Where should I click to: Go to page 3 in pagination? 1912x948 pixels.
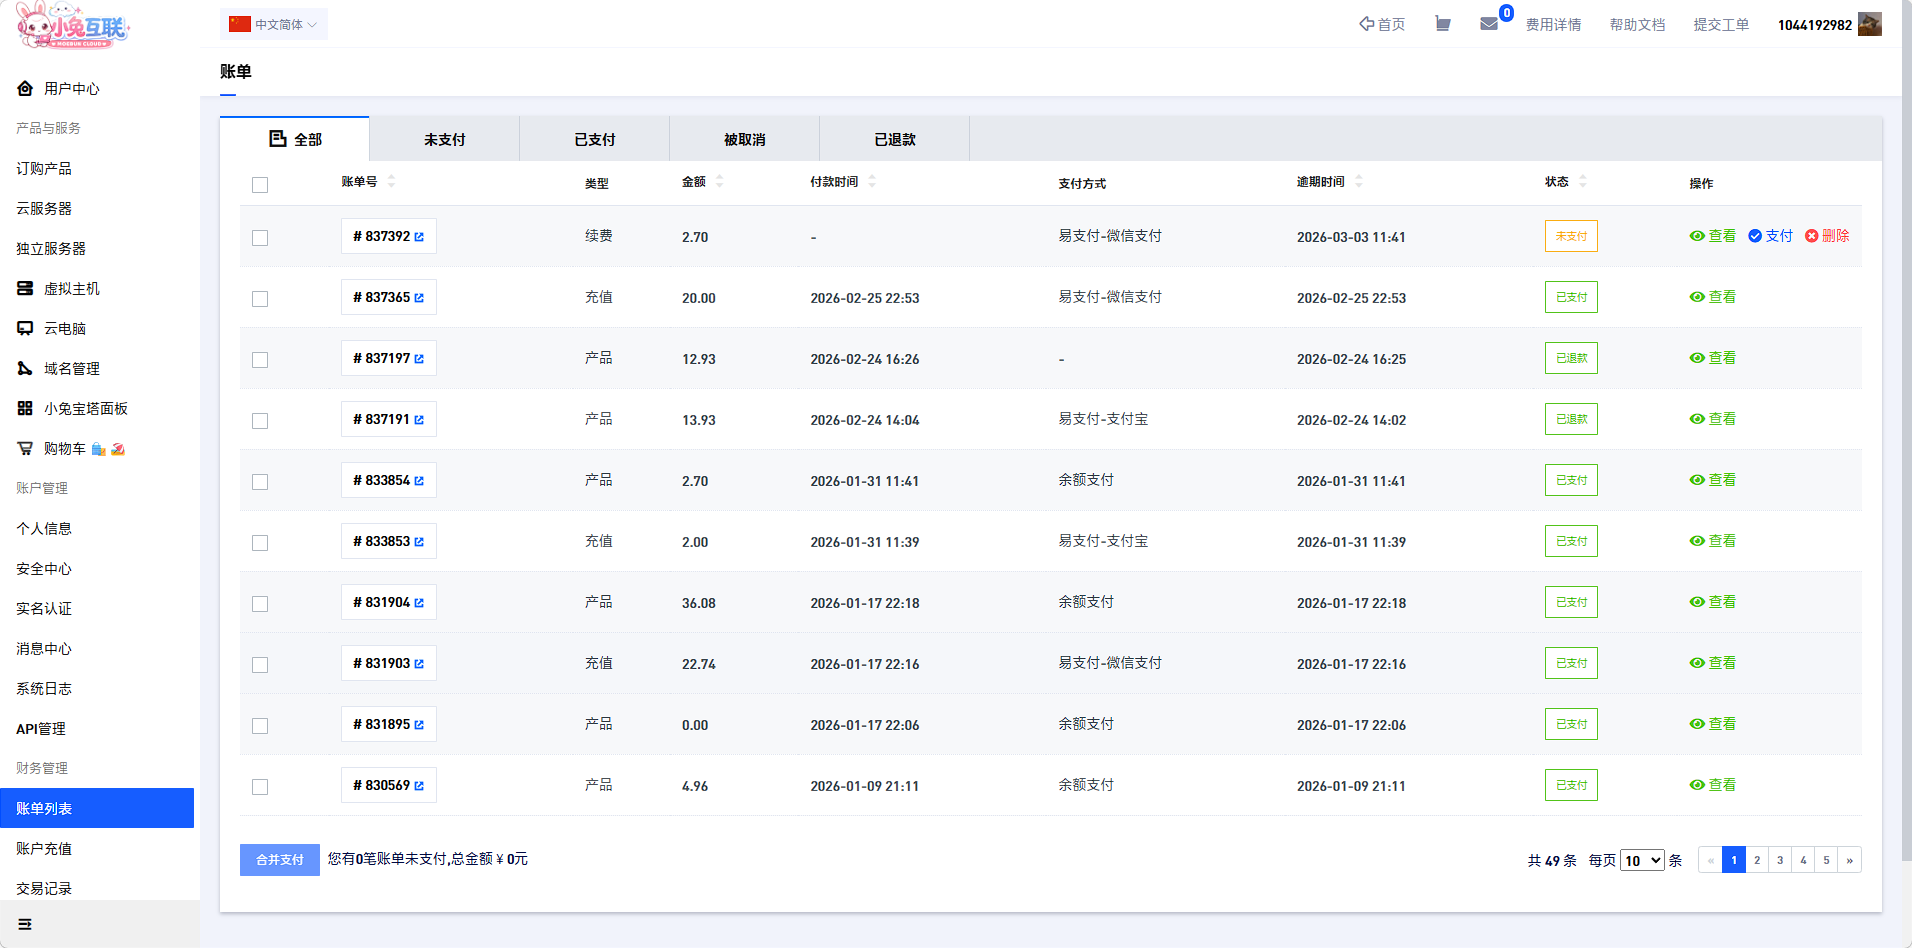pos(1780,860)
